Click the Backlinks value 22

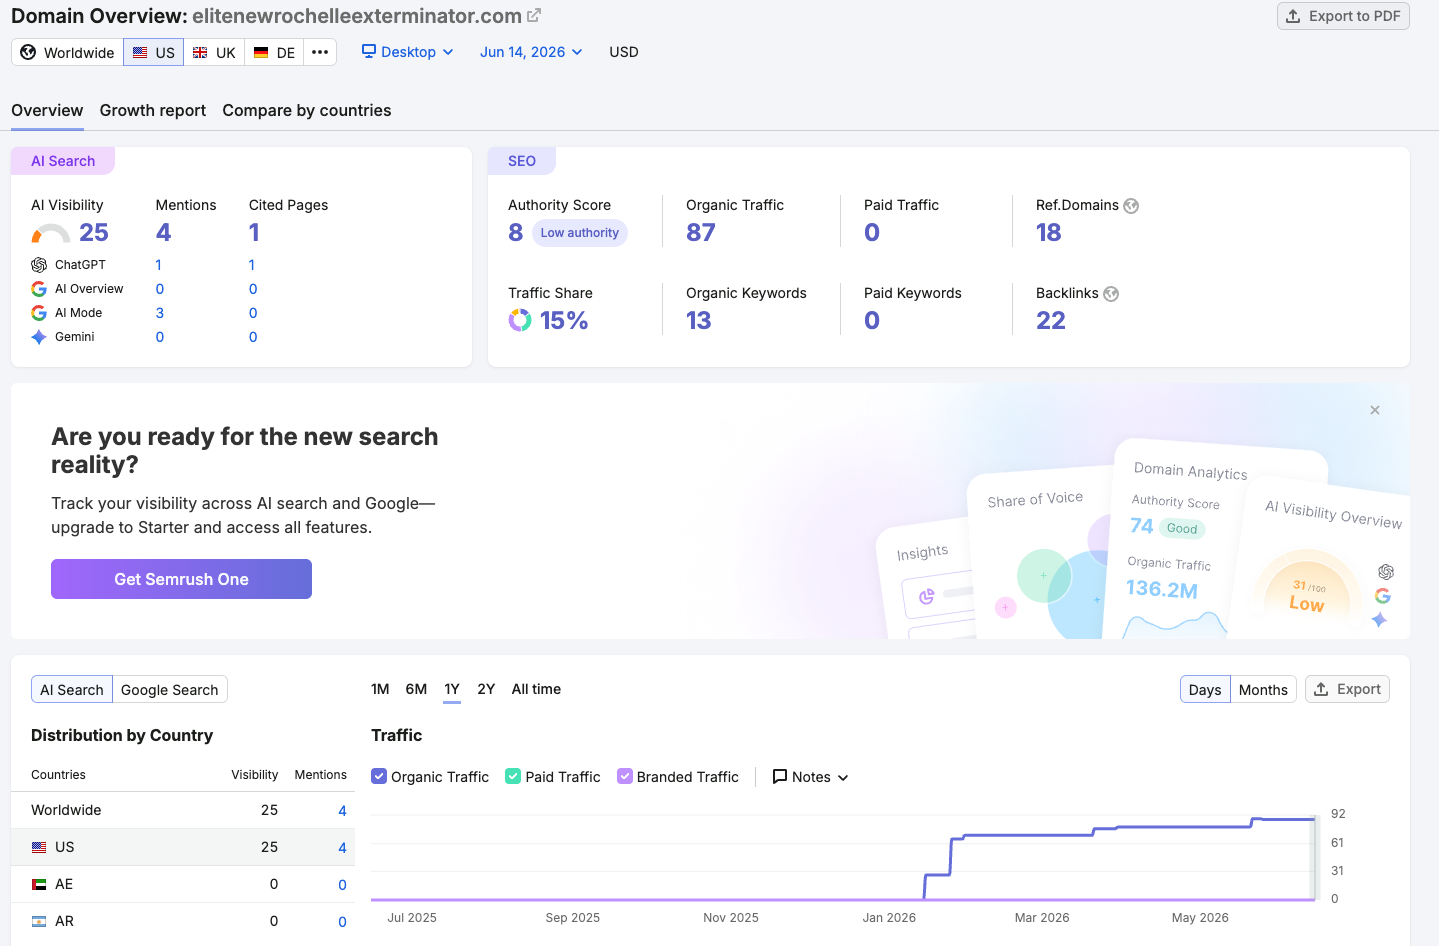[1051, 320]
